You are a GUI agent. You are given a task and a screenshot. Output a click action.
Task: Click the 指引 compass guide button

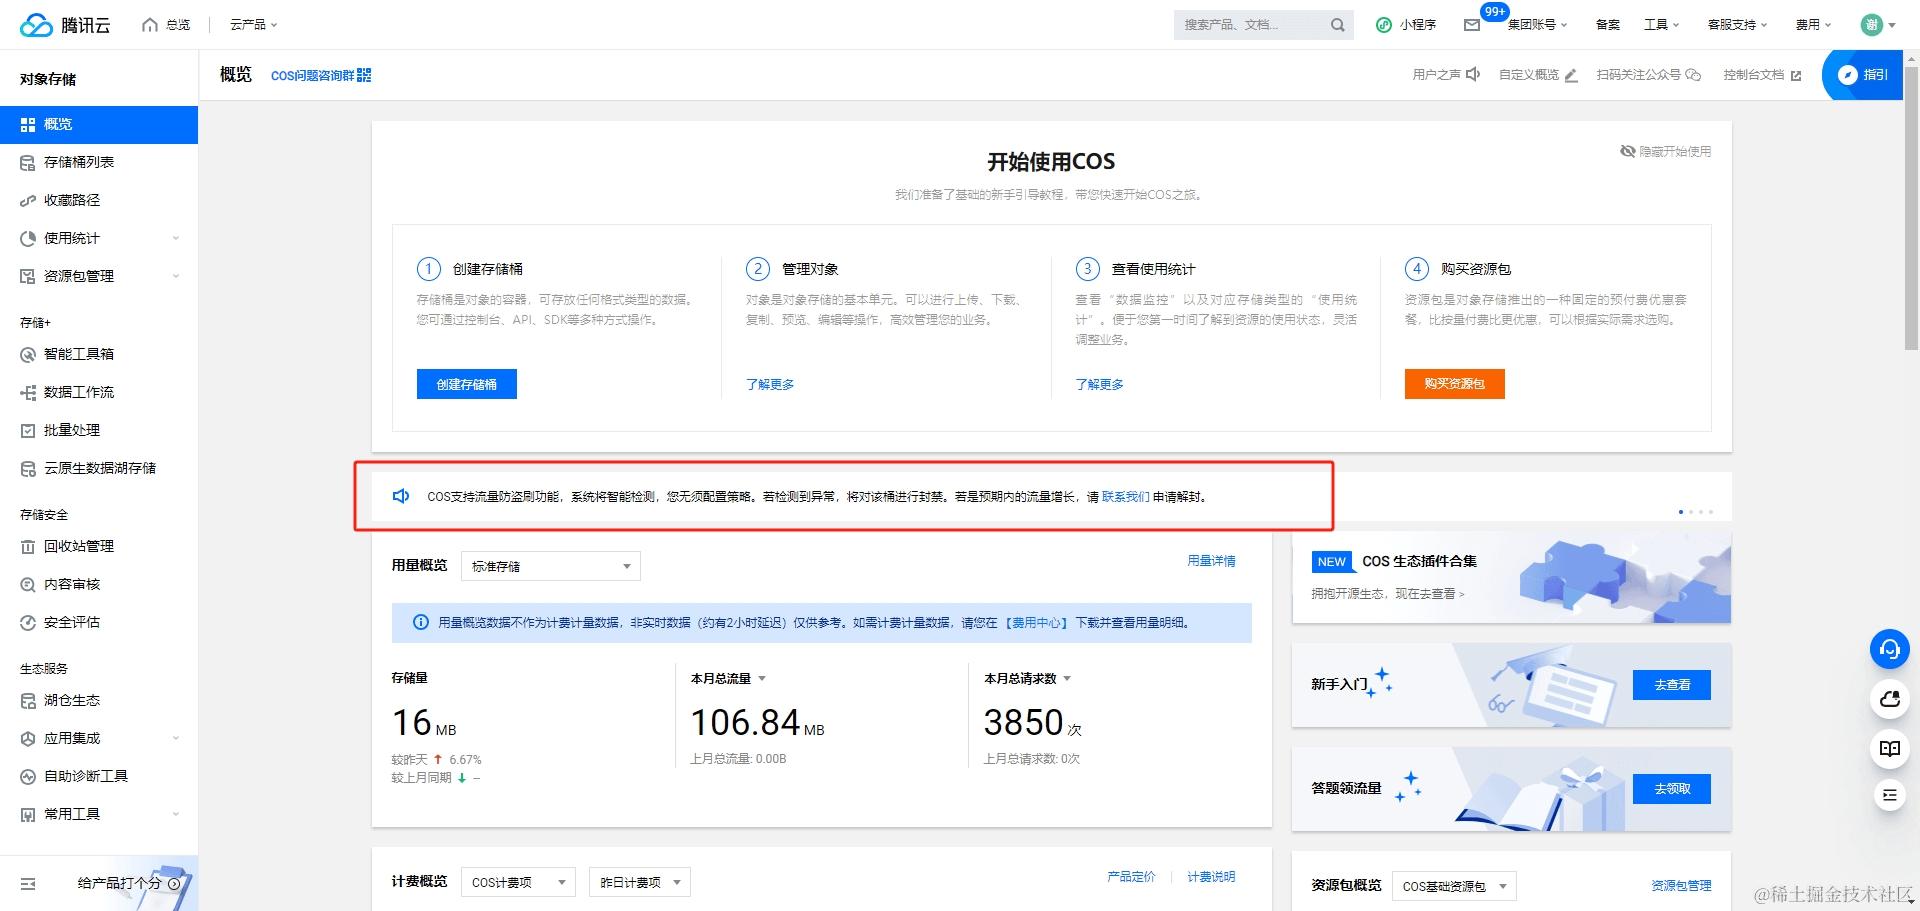point(1863,75)
